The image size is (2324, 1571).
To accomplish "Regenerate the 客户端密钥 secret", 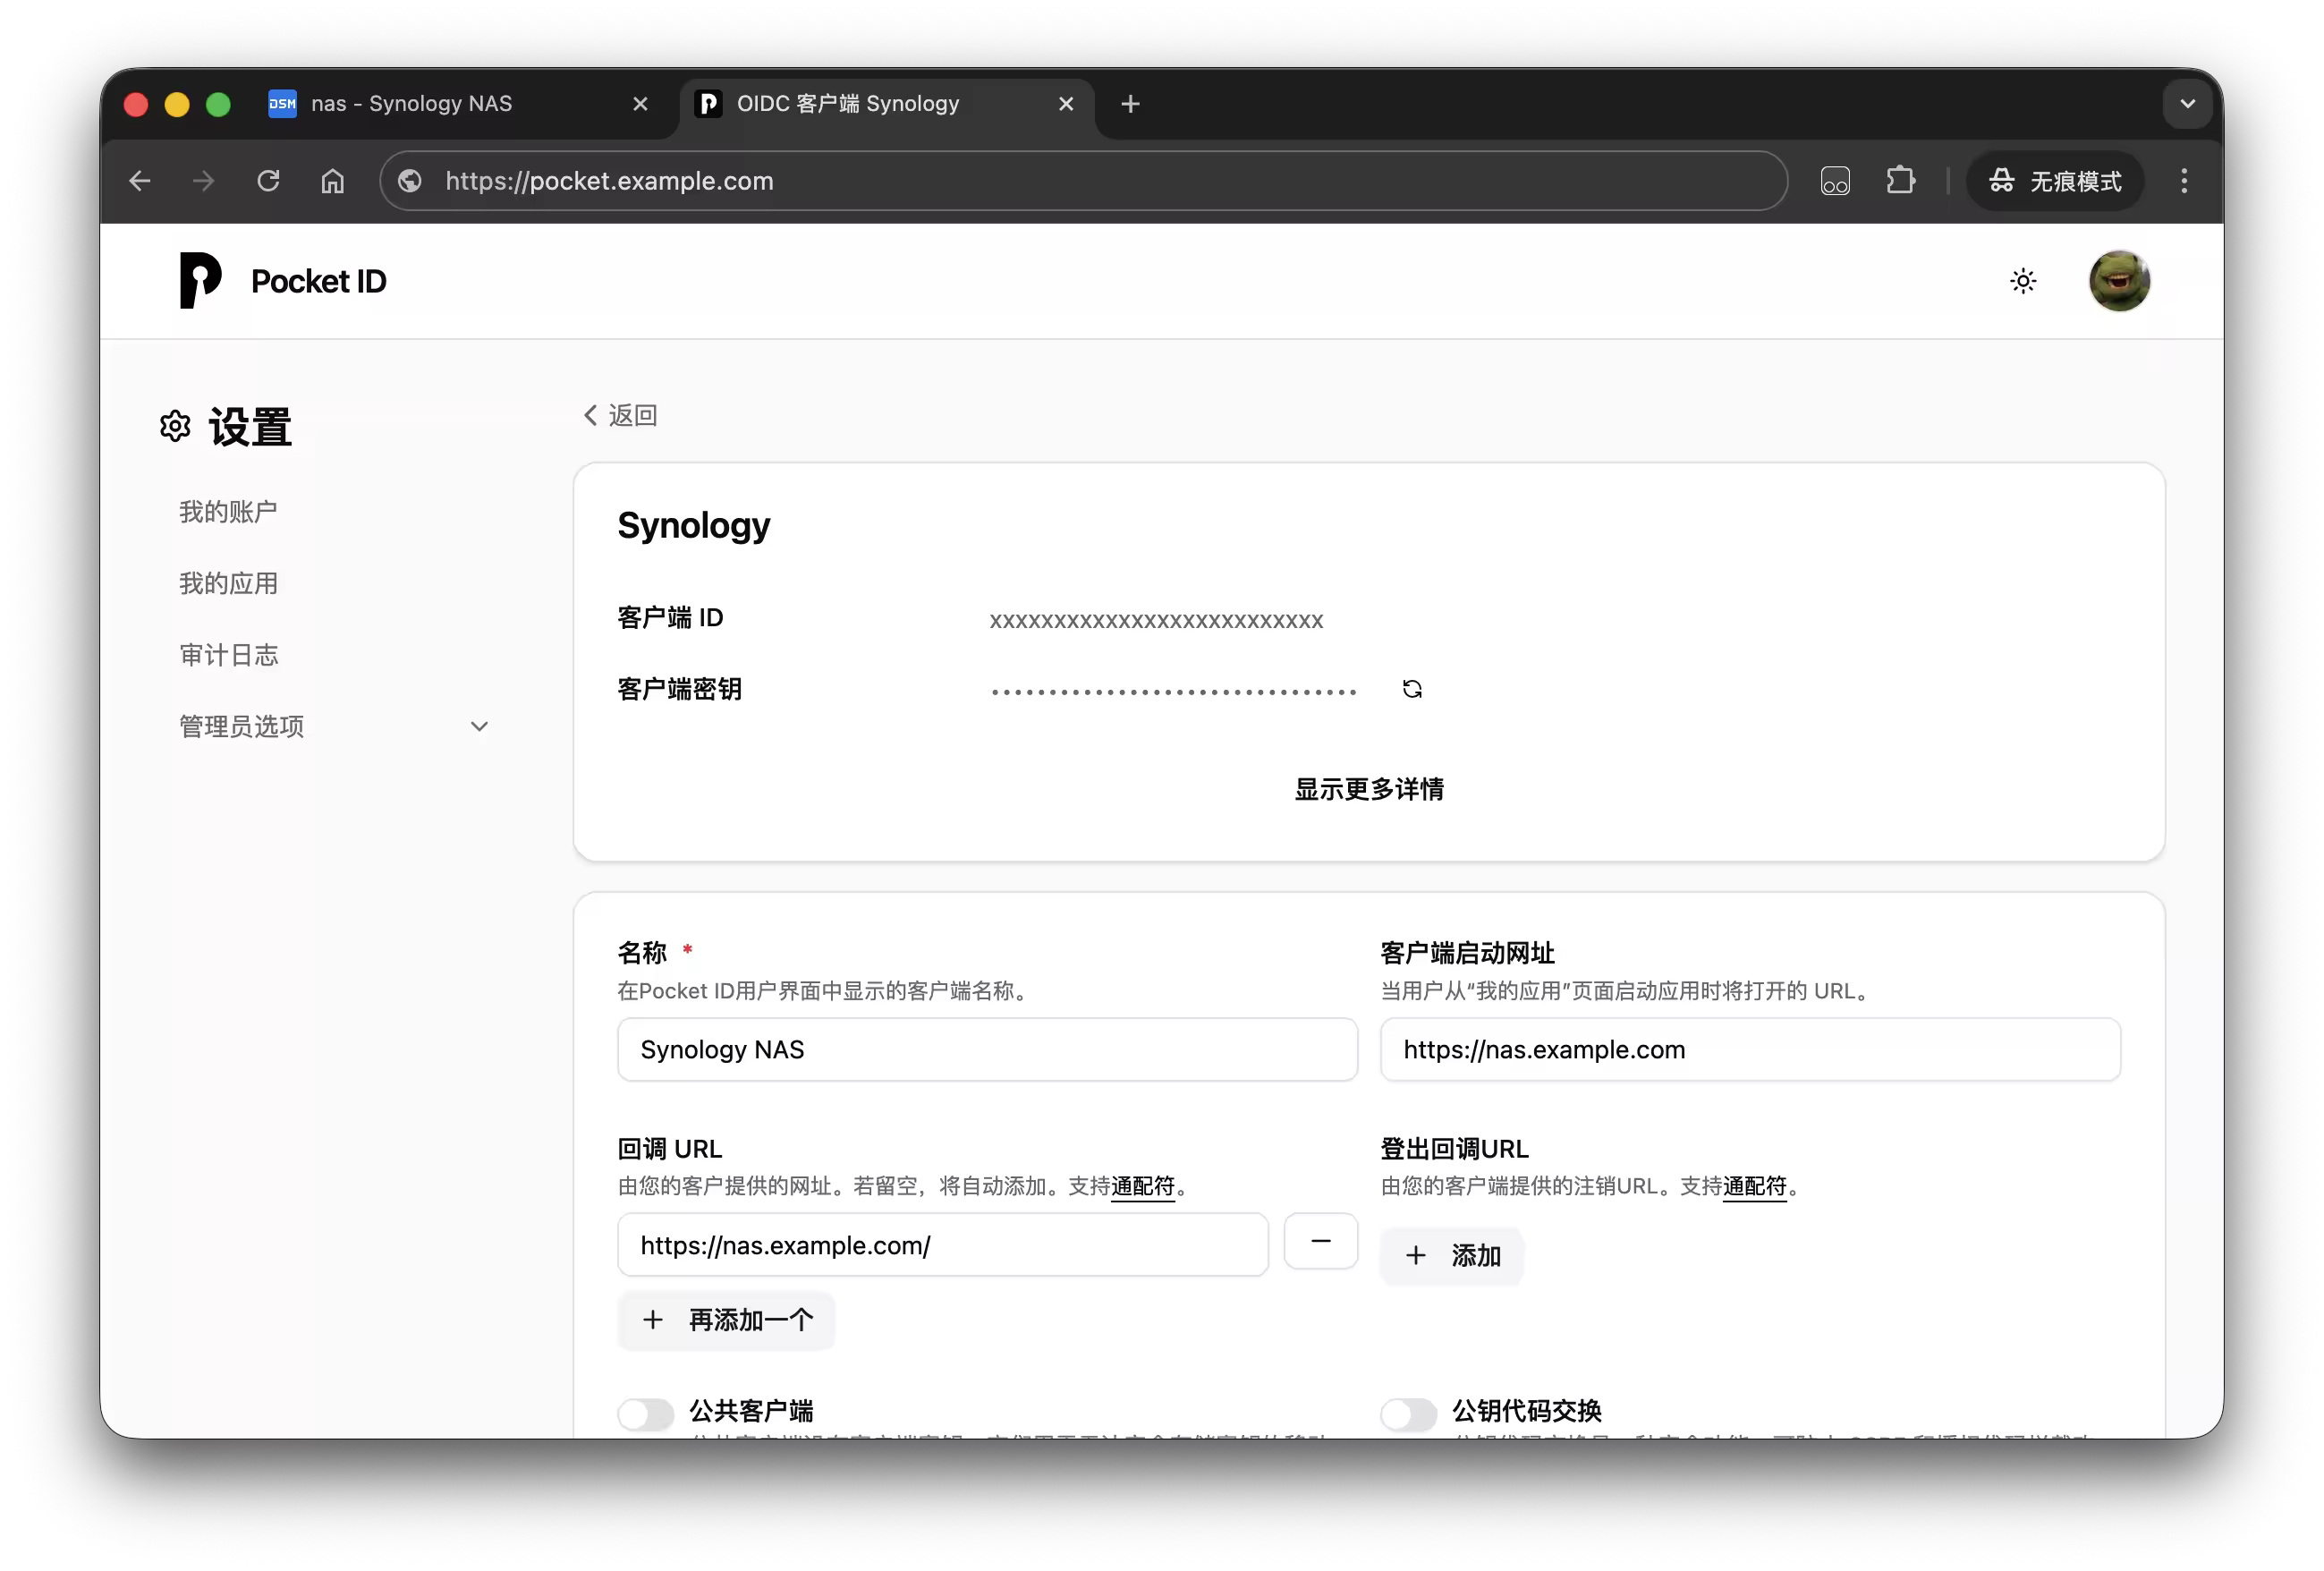I will point(1412,689).
